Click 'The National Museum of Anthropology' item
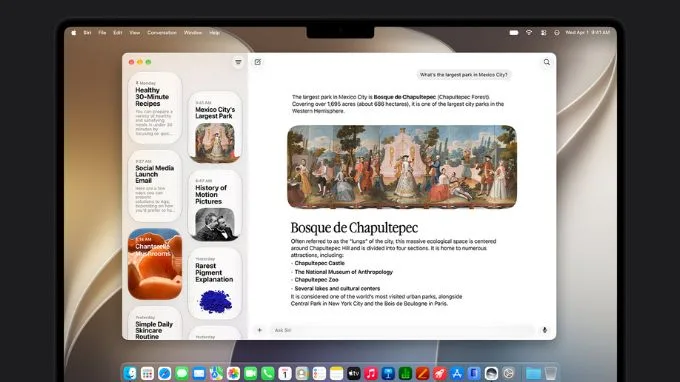680x382 pixels. (343, 272)
